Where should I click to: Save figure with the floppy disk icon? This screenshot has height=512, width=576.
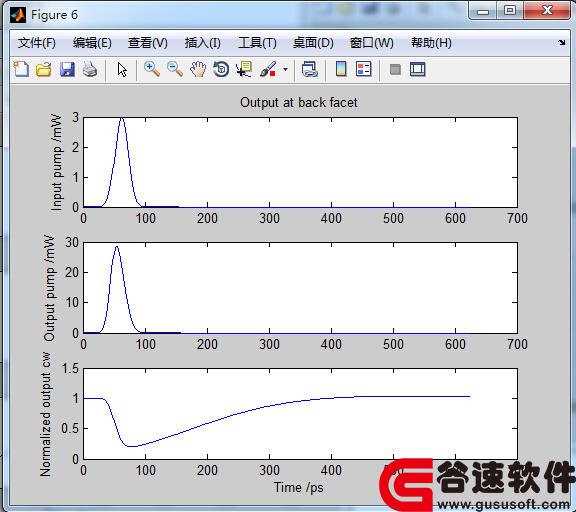tap(67, 69)
